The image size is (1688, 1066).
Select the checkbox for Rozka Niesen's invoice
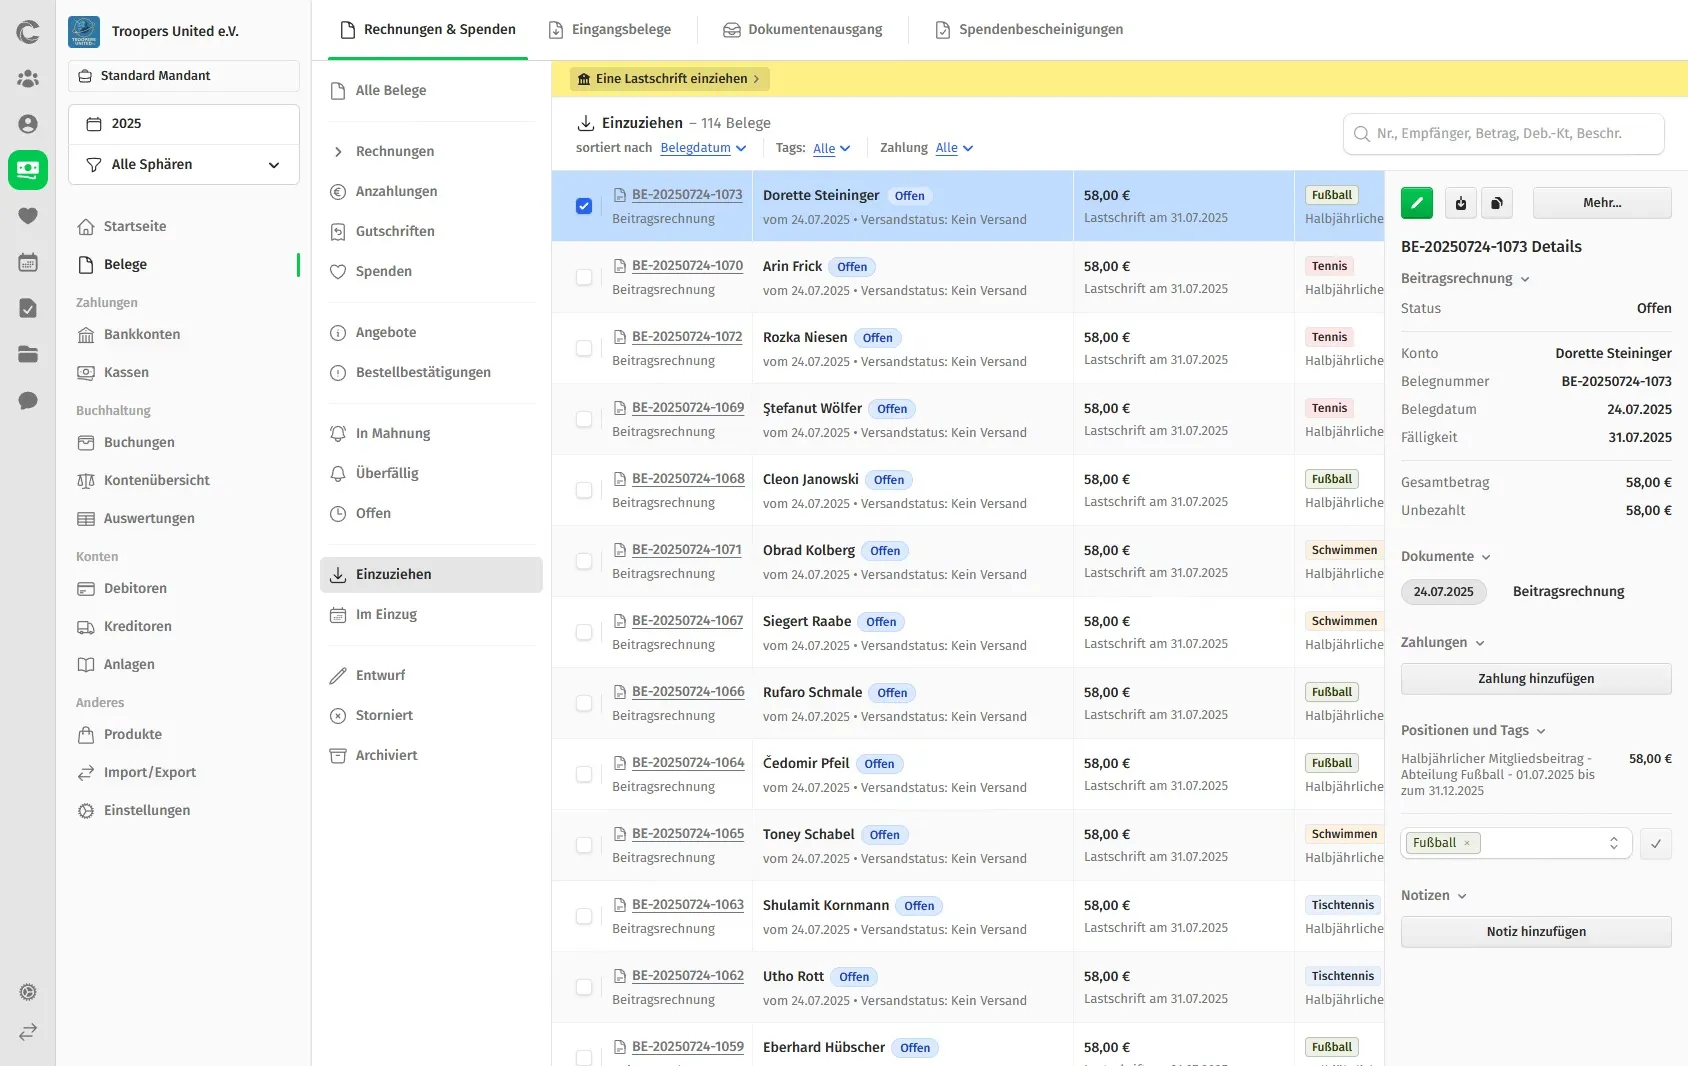(584, 348)
